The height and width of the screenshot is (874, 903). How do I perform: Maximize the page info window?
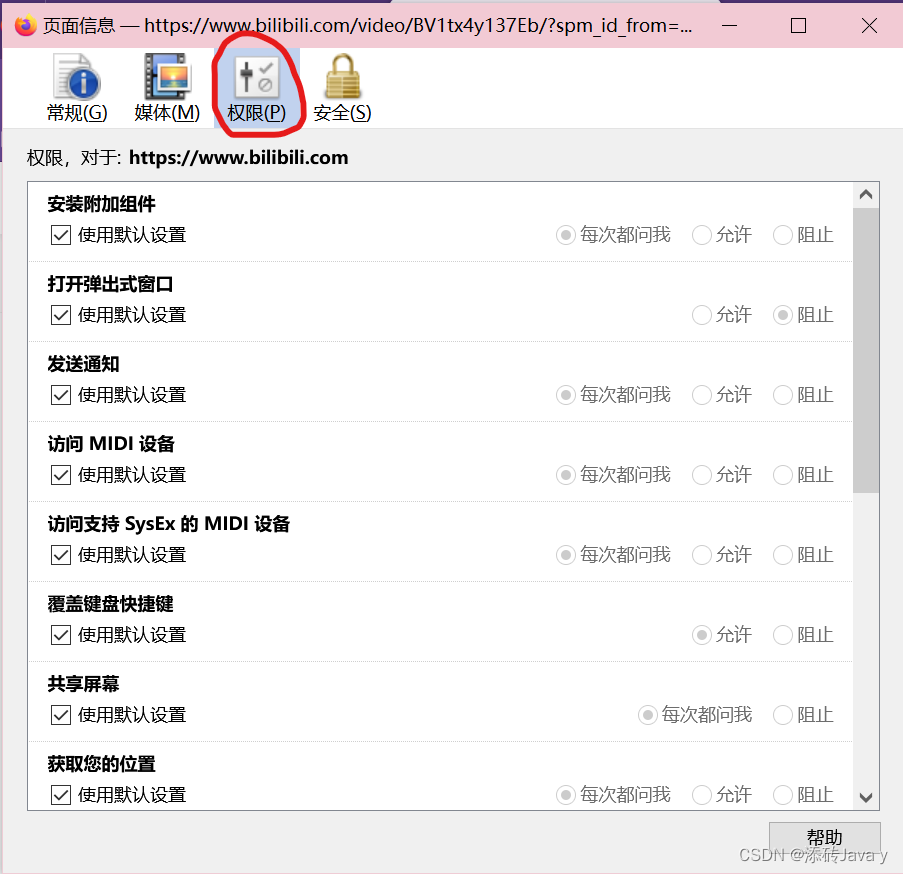click(x=798, y=25)
